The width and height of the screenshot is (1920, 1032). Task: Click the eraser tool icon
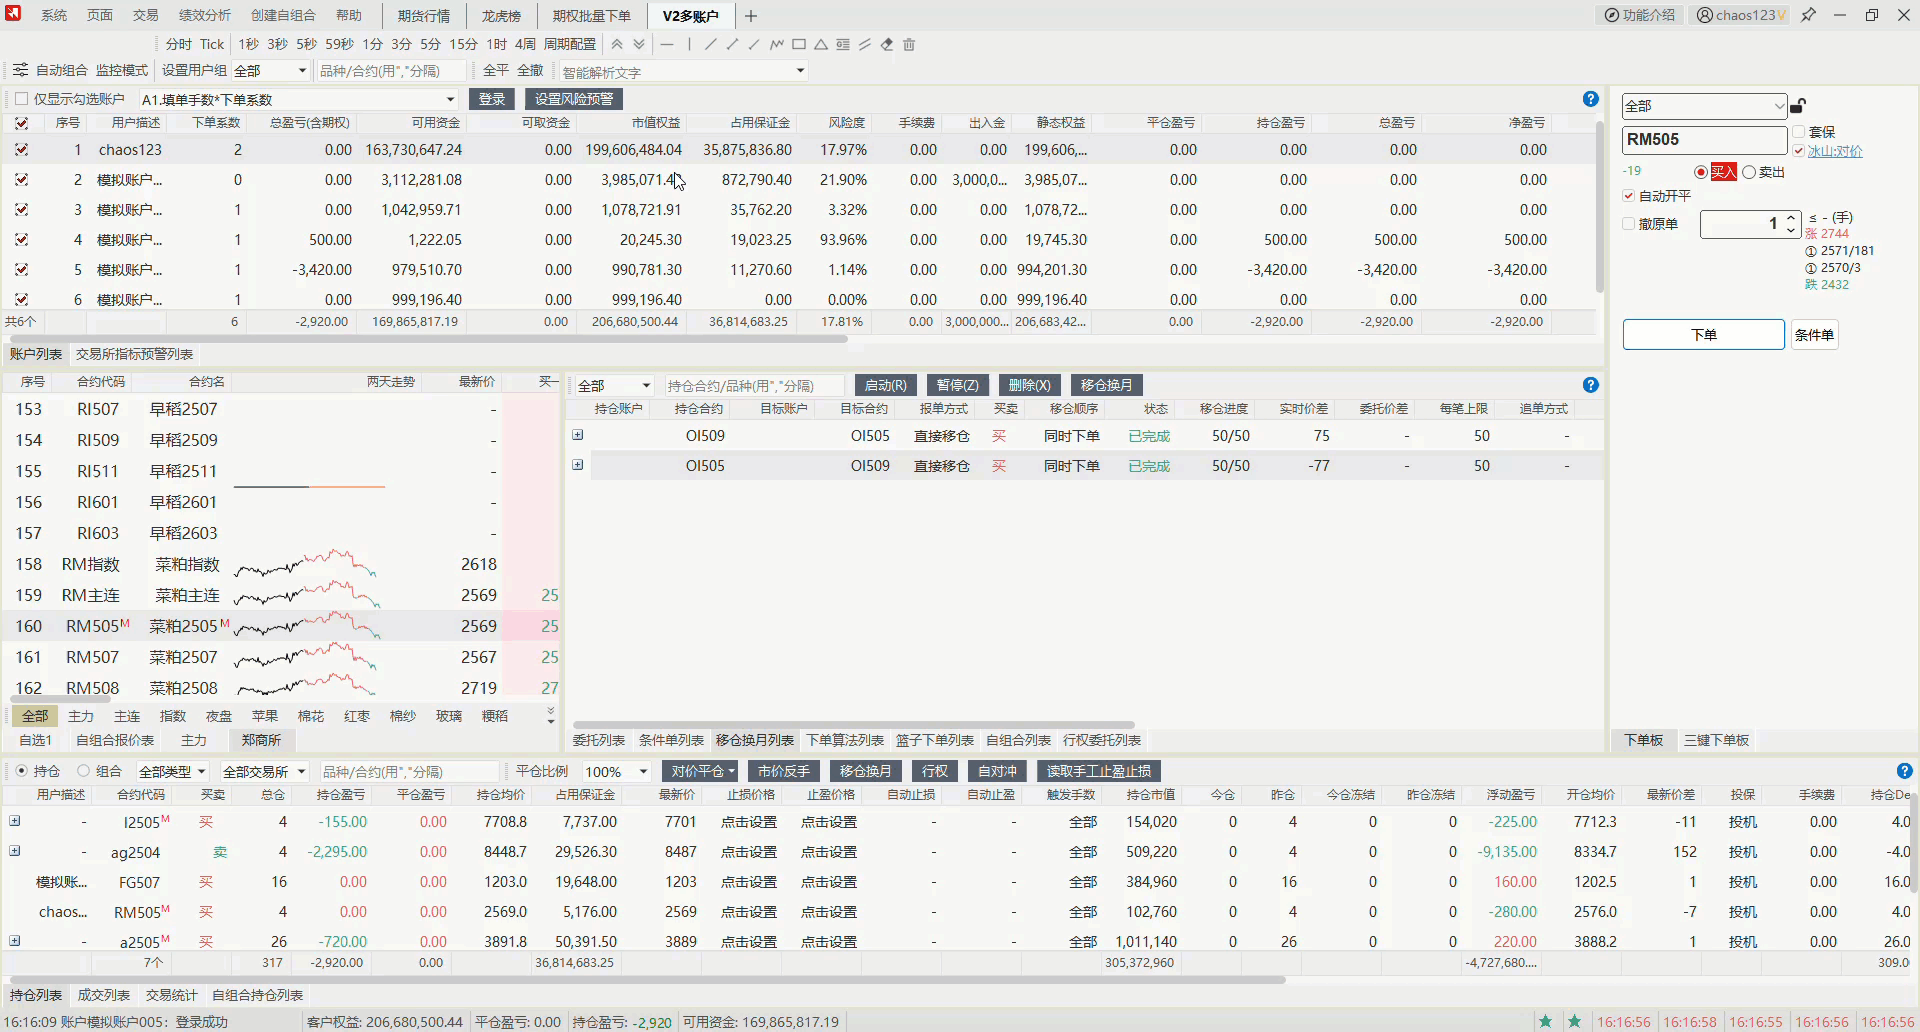[x=887, y=44]
